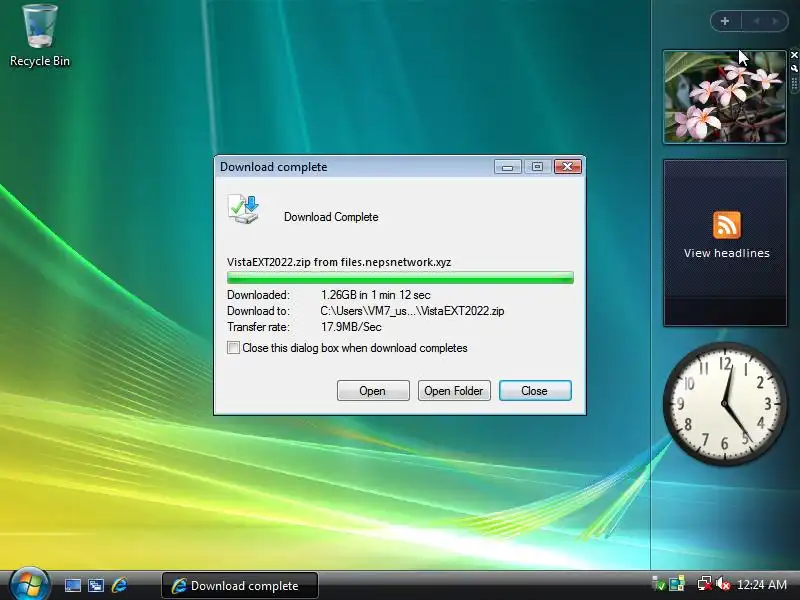Launch Internet Explorer from Quick Launch
The height and width of the screenshot is (600, 800).
click(x=119, y=585)
